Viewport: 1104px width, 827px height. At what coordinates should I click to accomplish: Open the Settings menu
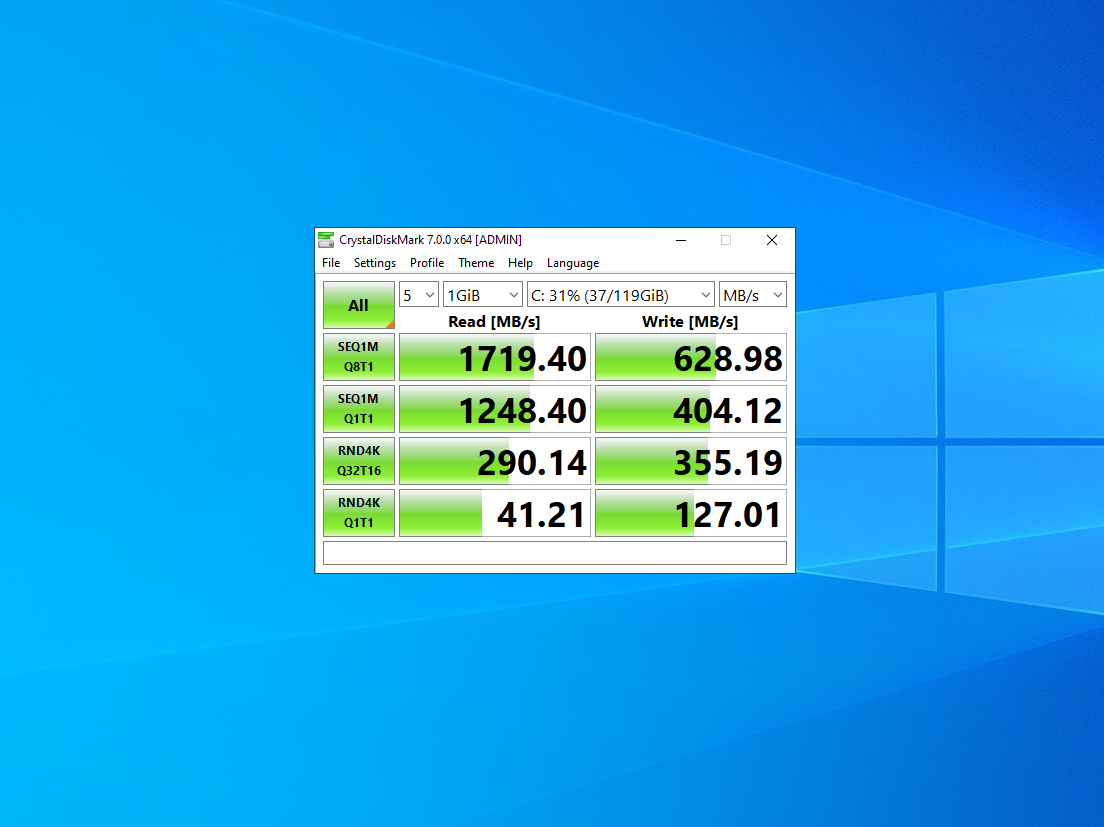tap(375, 263)
